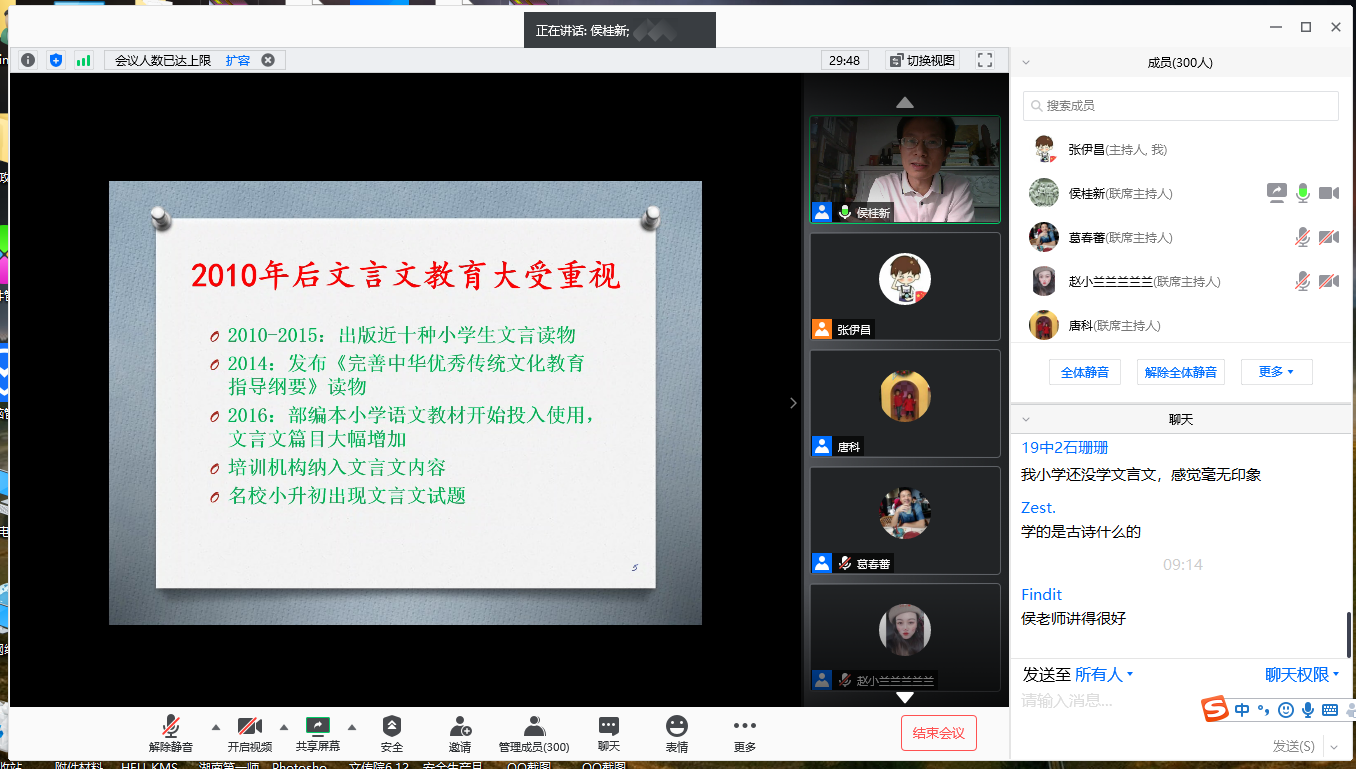This screenshot has width=1356, height=769.
Task: Expand the 聊天权限 dropdown
Action: (1302, 675)
